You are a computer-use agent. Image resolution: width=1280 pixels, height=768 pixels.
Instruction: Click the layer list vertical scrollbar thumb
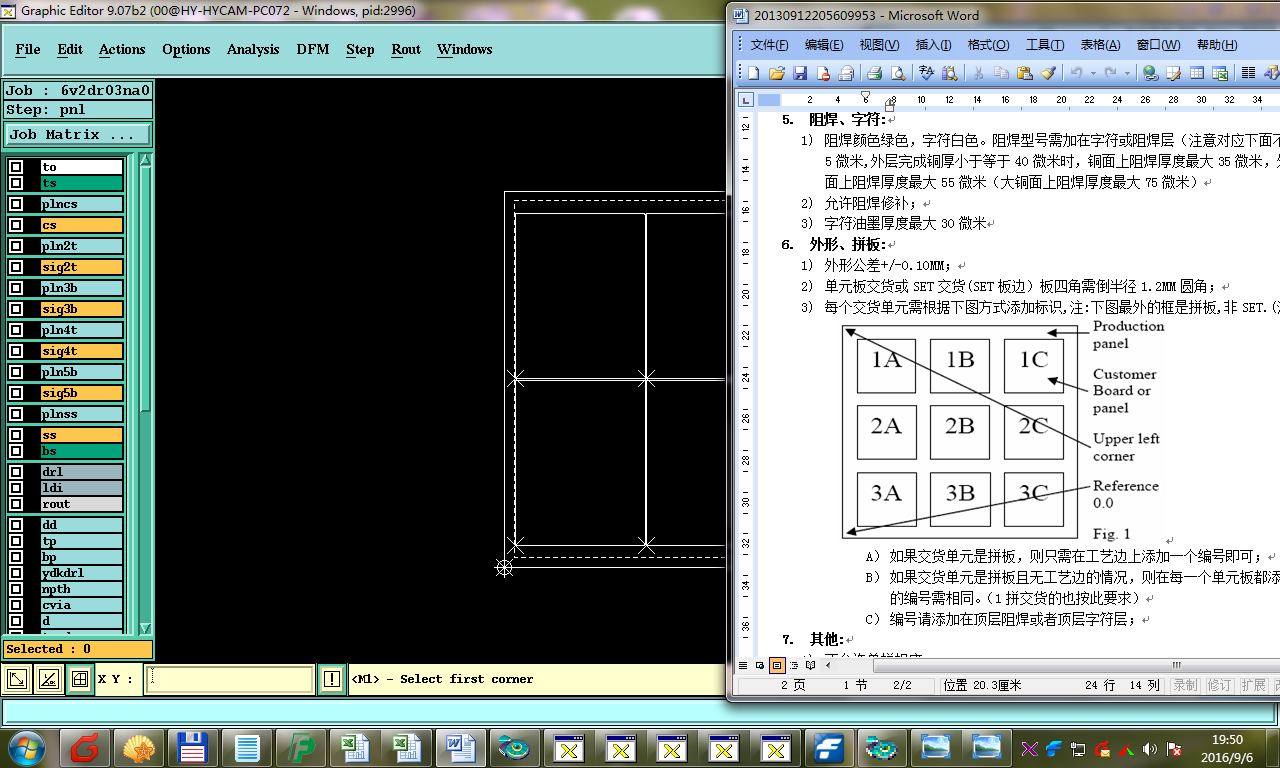(145, 289)
